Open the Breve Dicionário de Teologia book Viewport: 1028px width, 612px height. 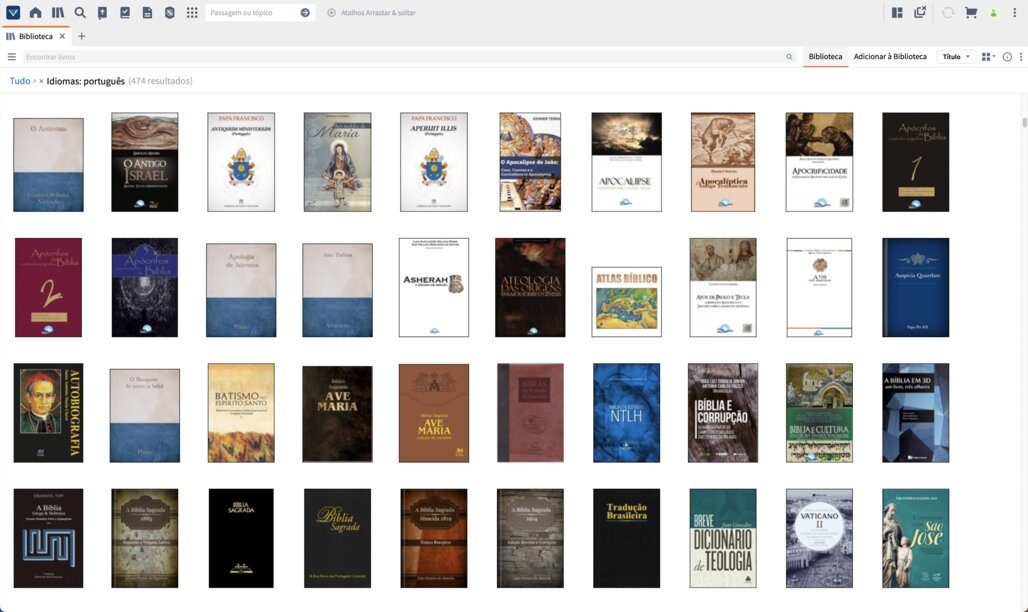point(722,538)
